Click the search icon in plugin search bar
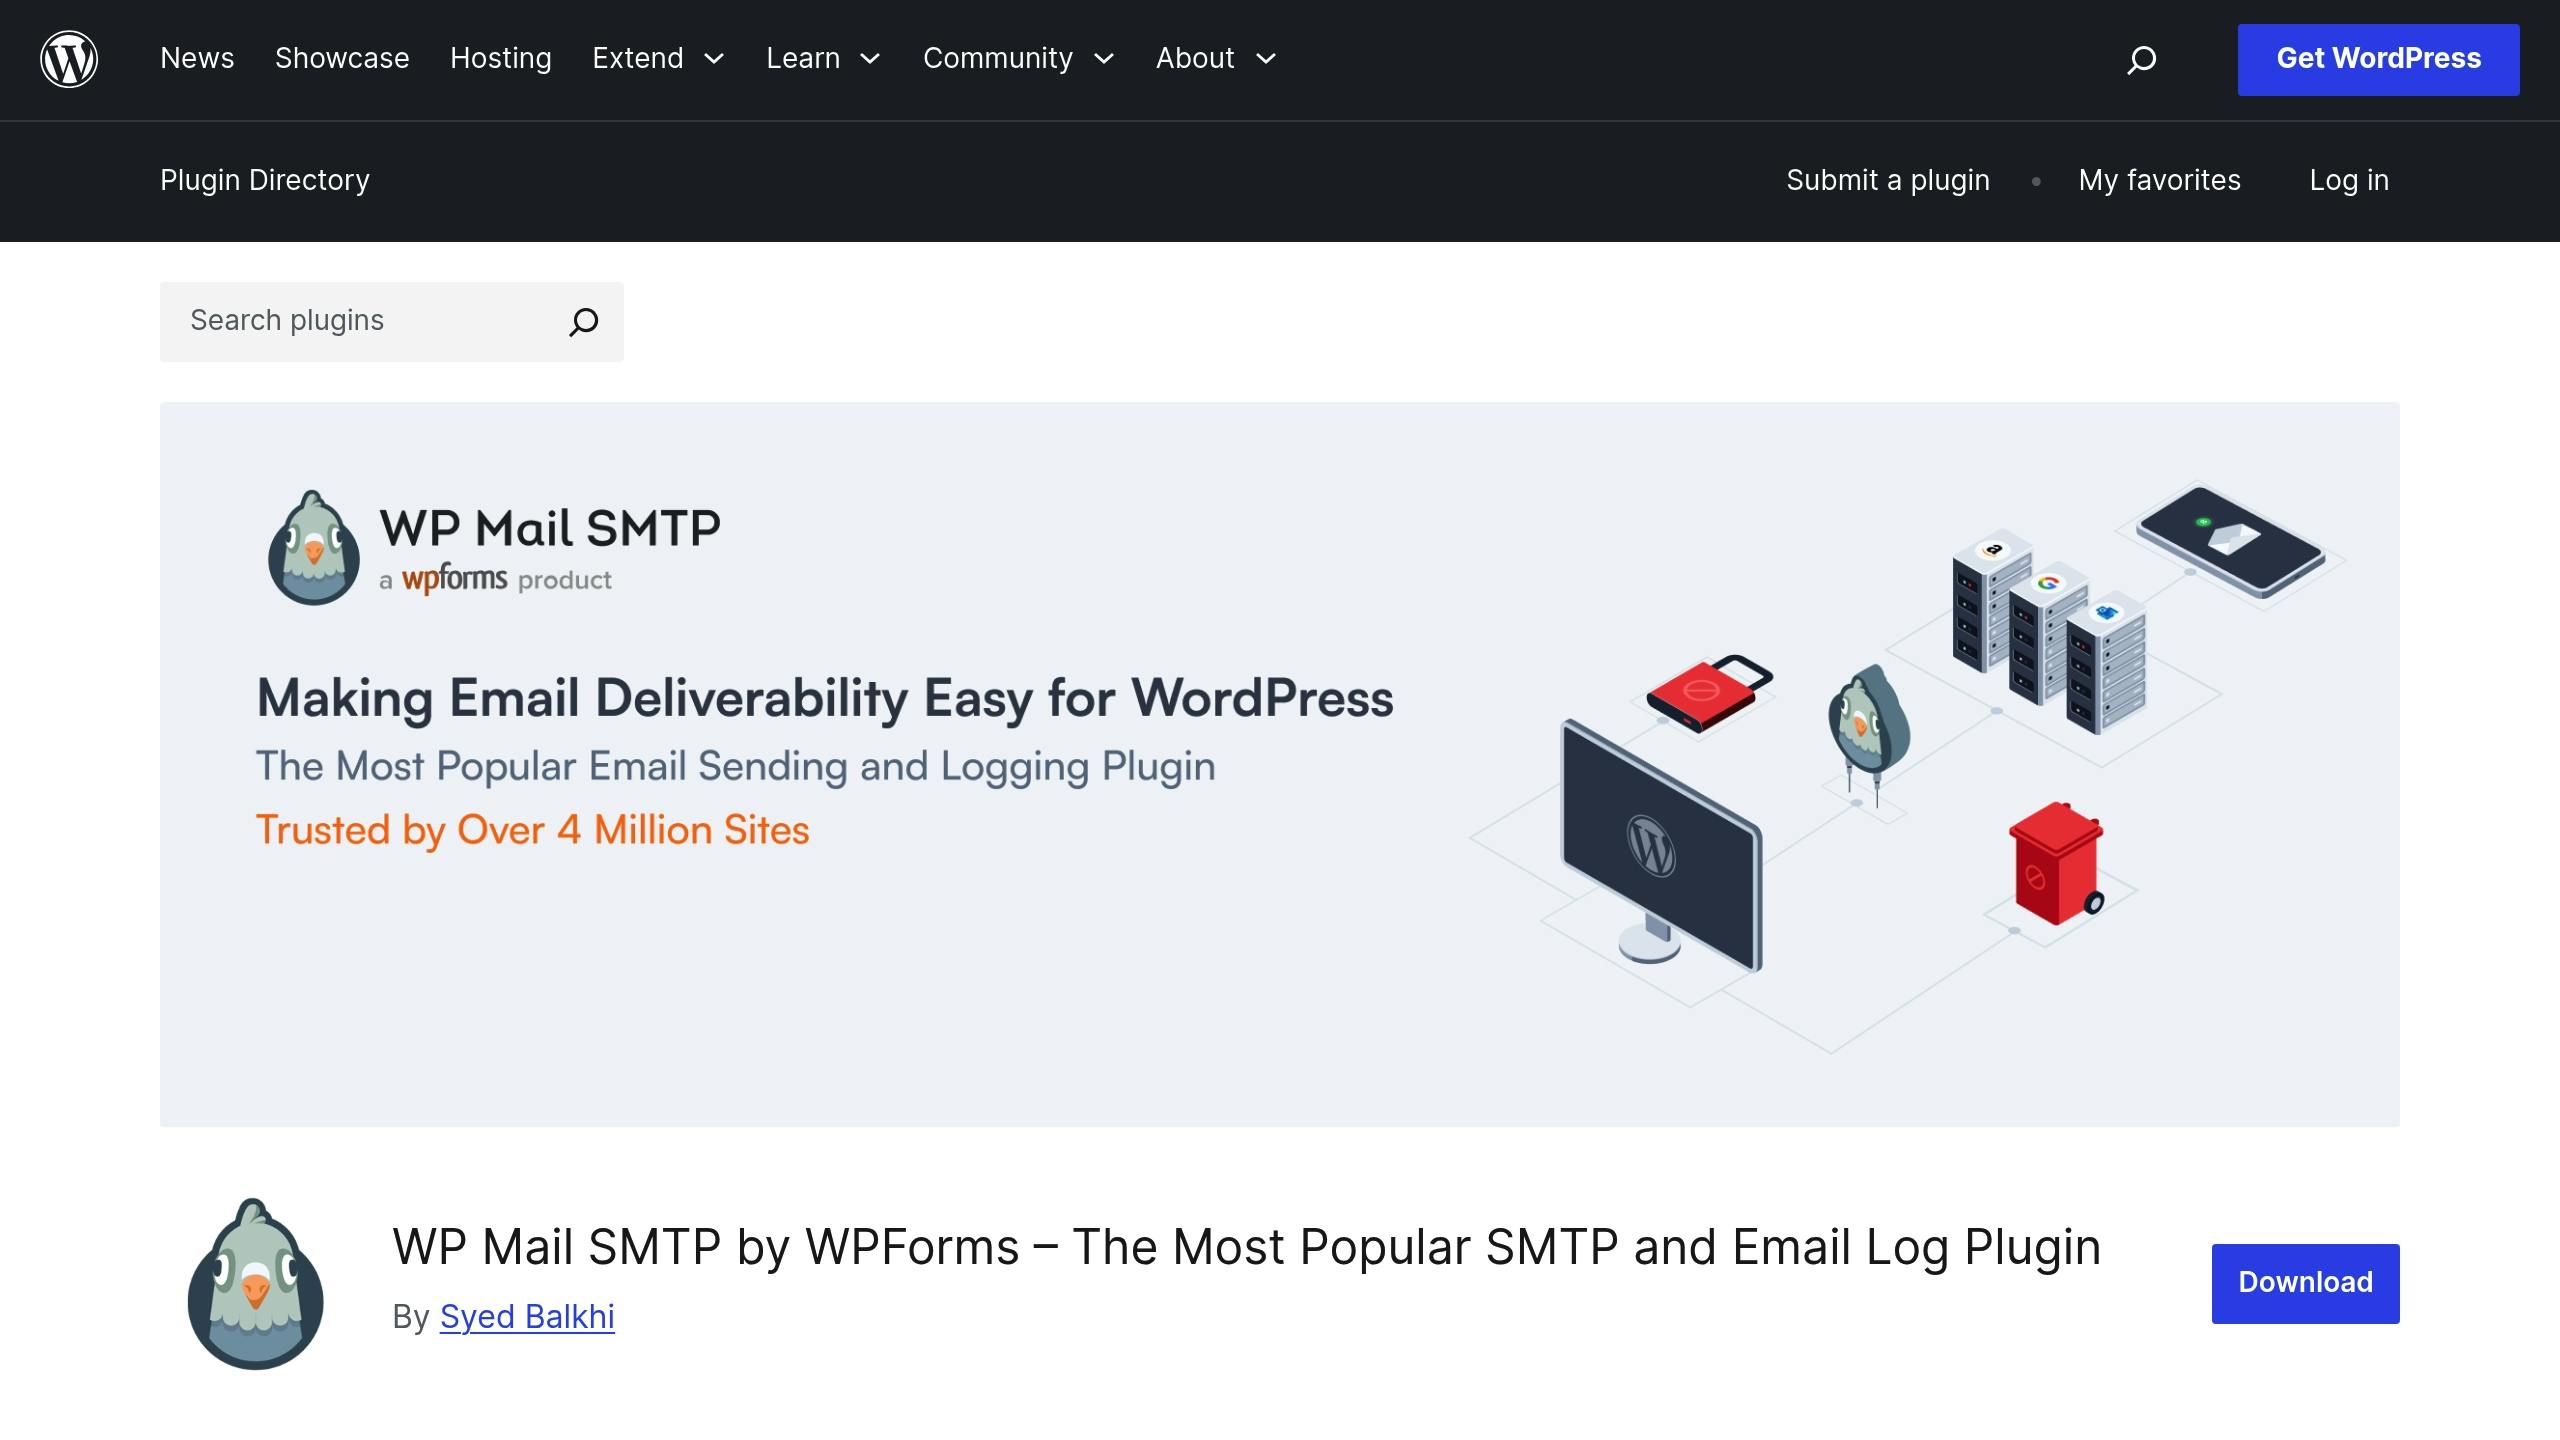Screen dimensions: 2560x1440 (584, 322)
